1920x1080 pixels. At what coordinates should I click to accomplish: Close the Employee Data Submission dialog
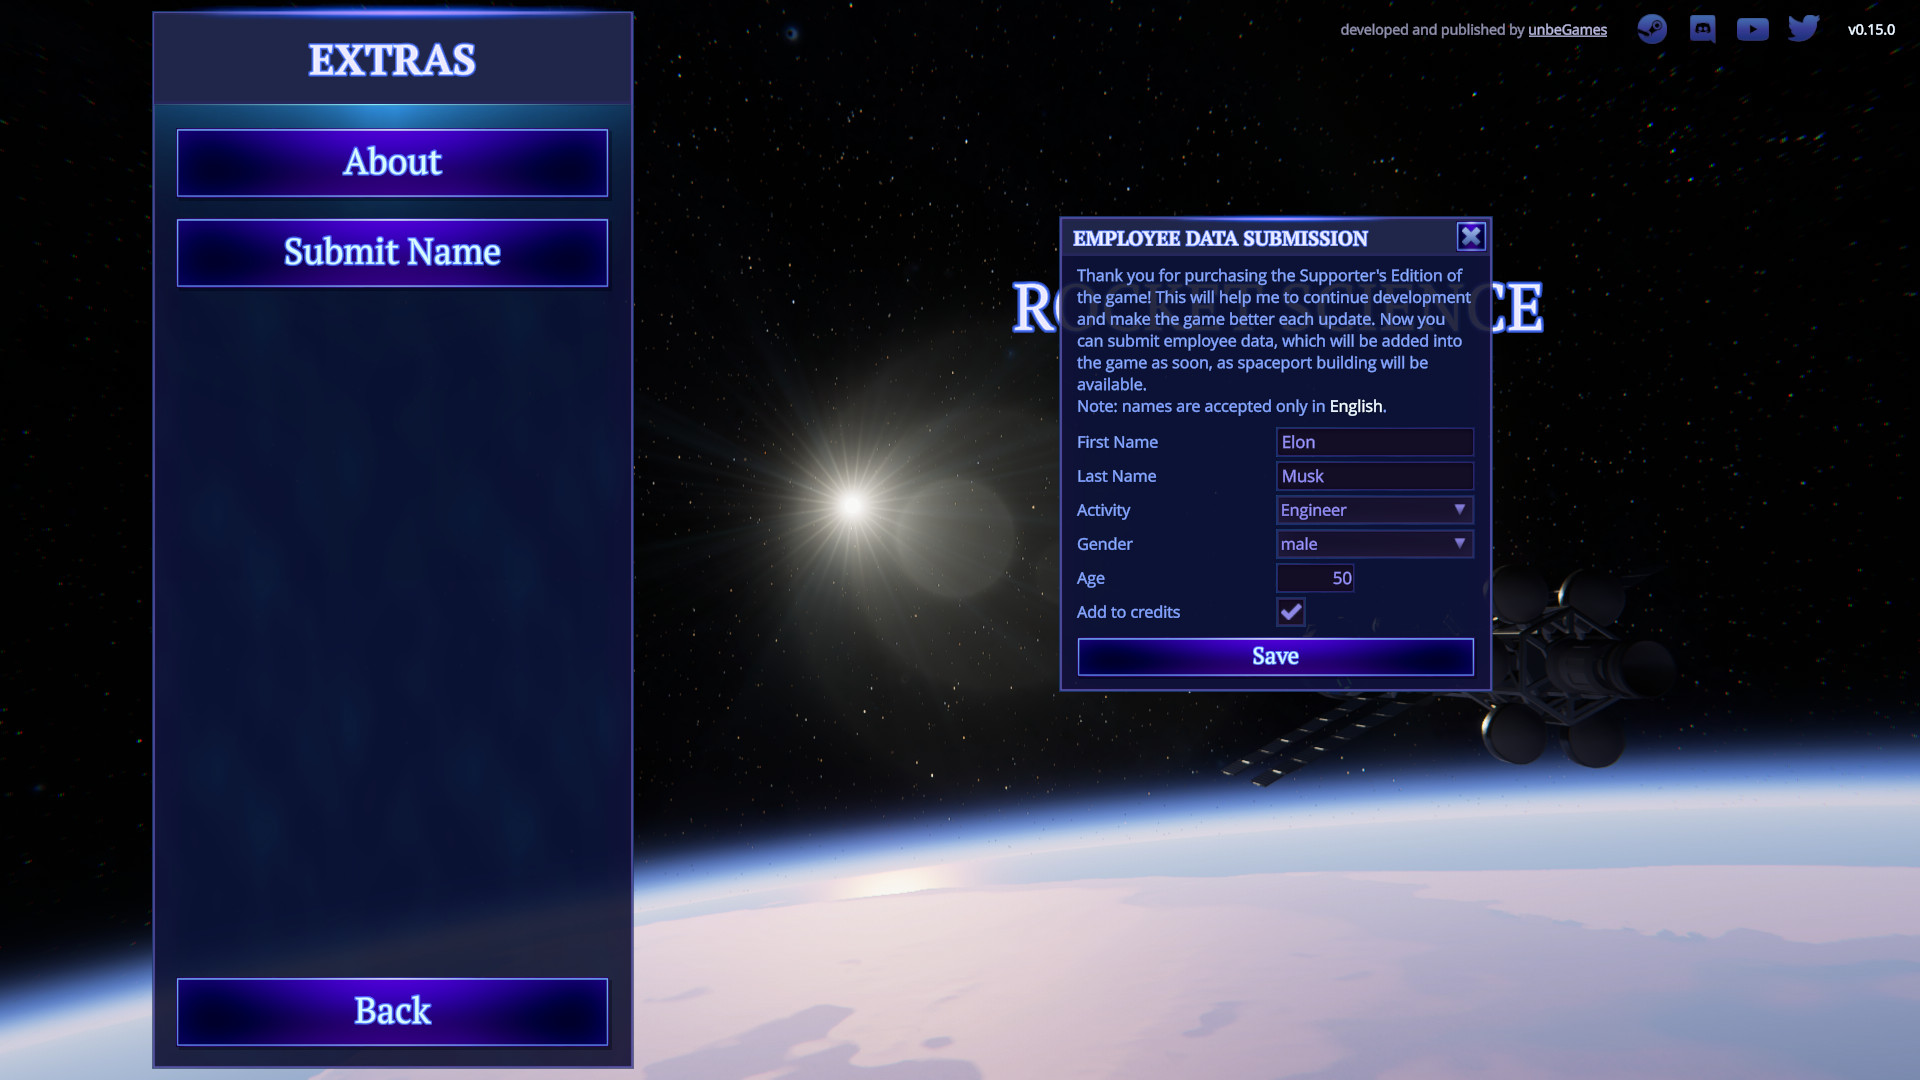[x=1470, y=236]
